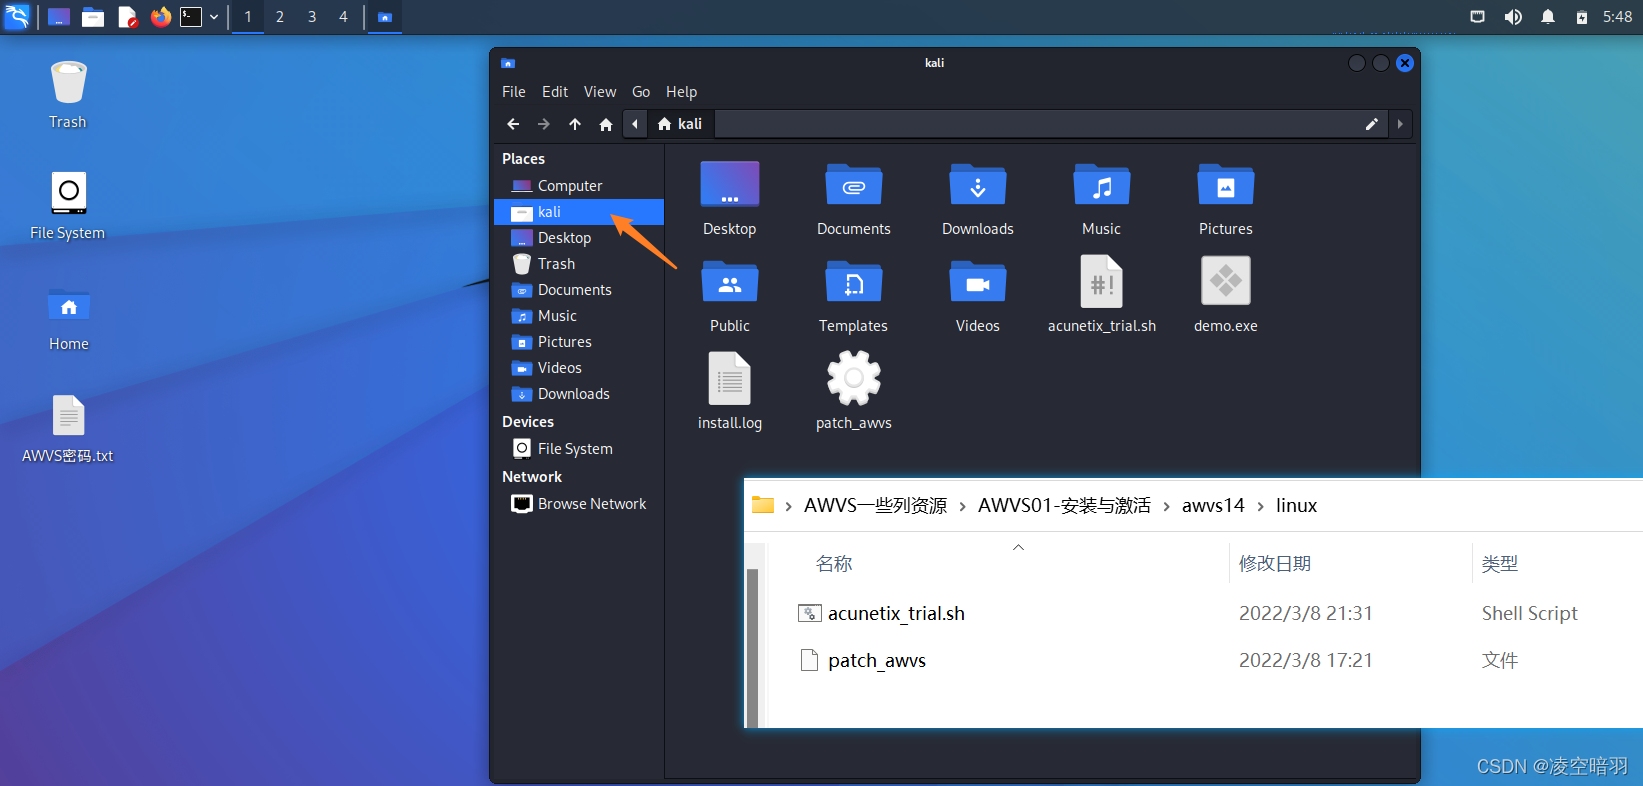The image size is (1643, 786).
Task: Select the Pictures folder in the file view
Action: [1226, 199]
